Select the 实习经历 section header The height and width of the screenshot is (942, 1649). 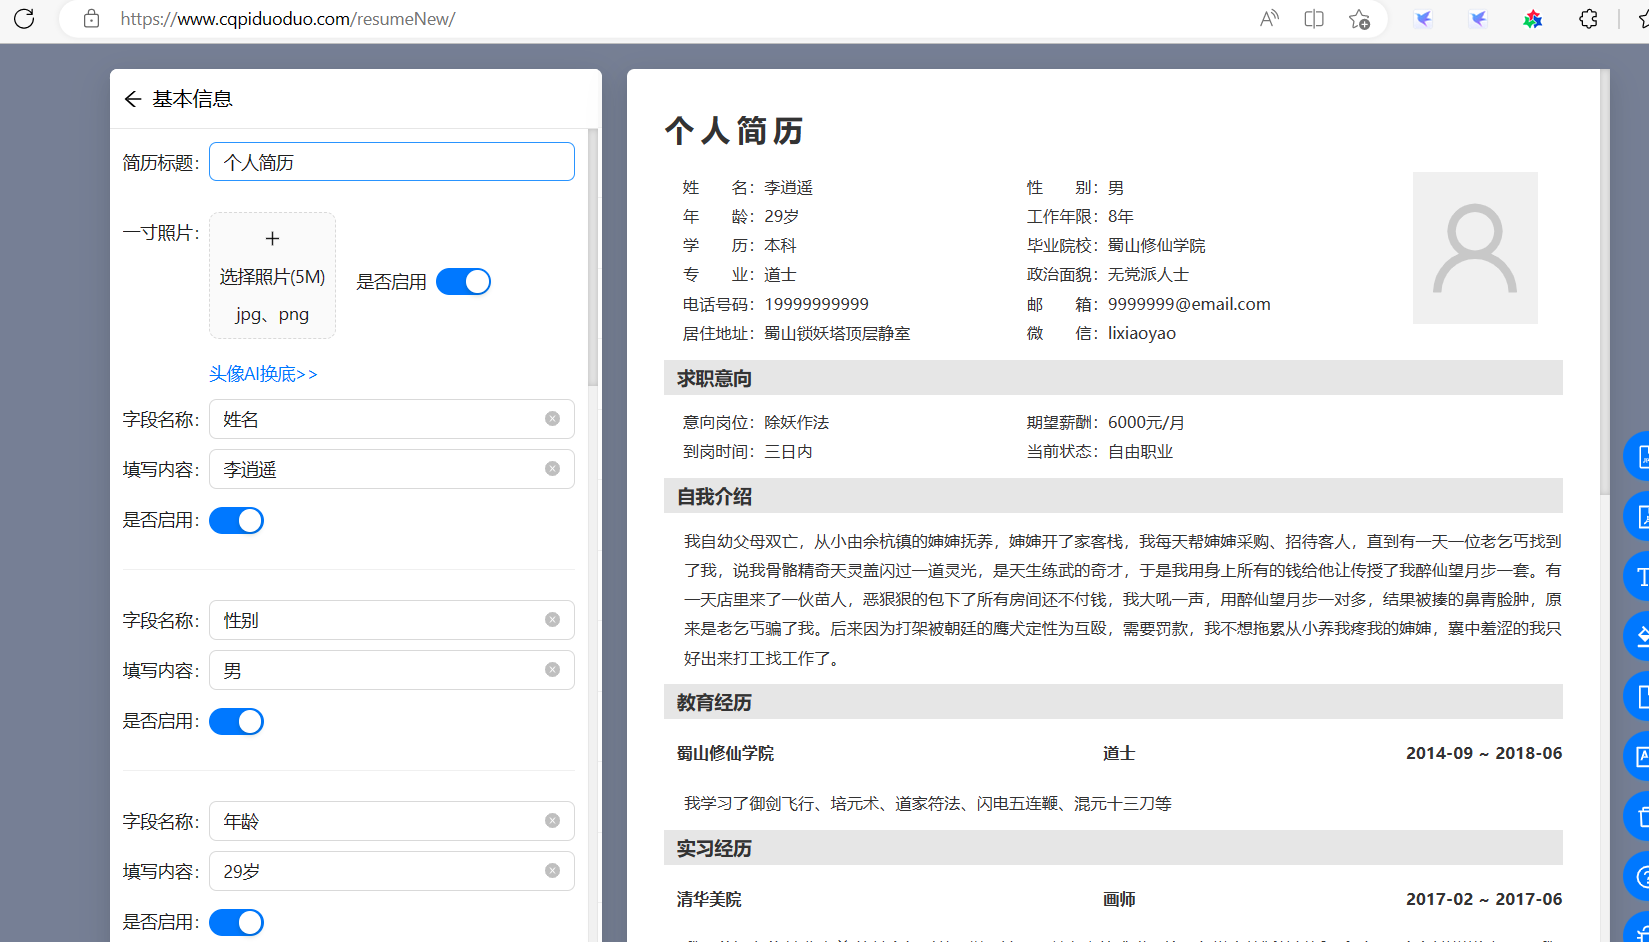pyautogui.click(x=1113, y=848)
